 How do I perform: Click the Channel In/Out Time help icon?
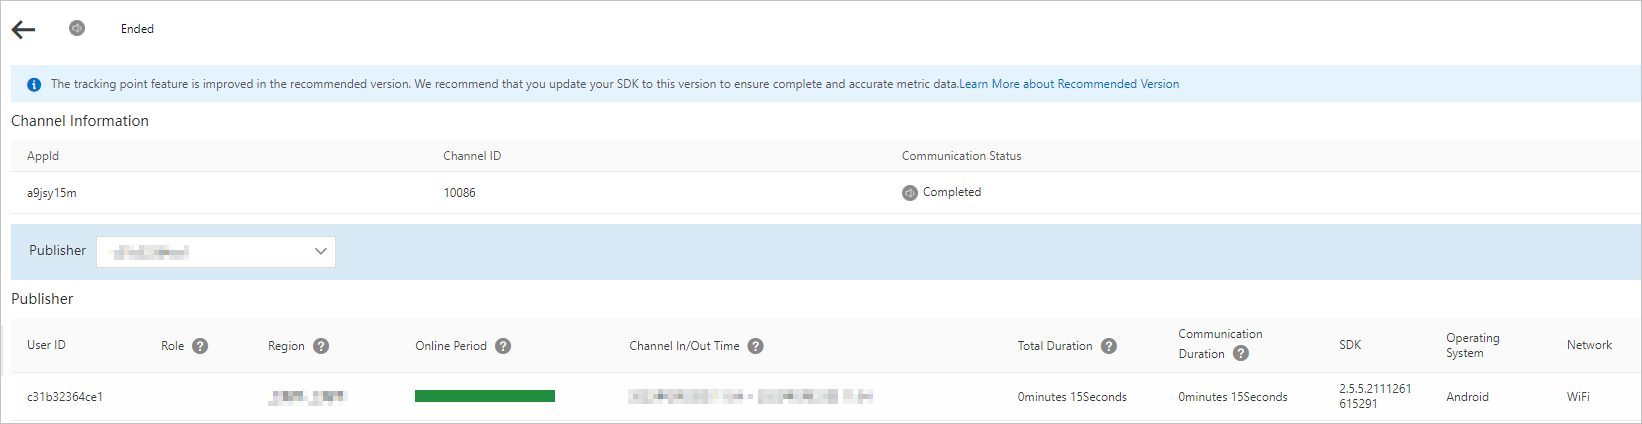click(756, 346)
